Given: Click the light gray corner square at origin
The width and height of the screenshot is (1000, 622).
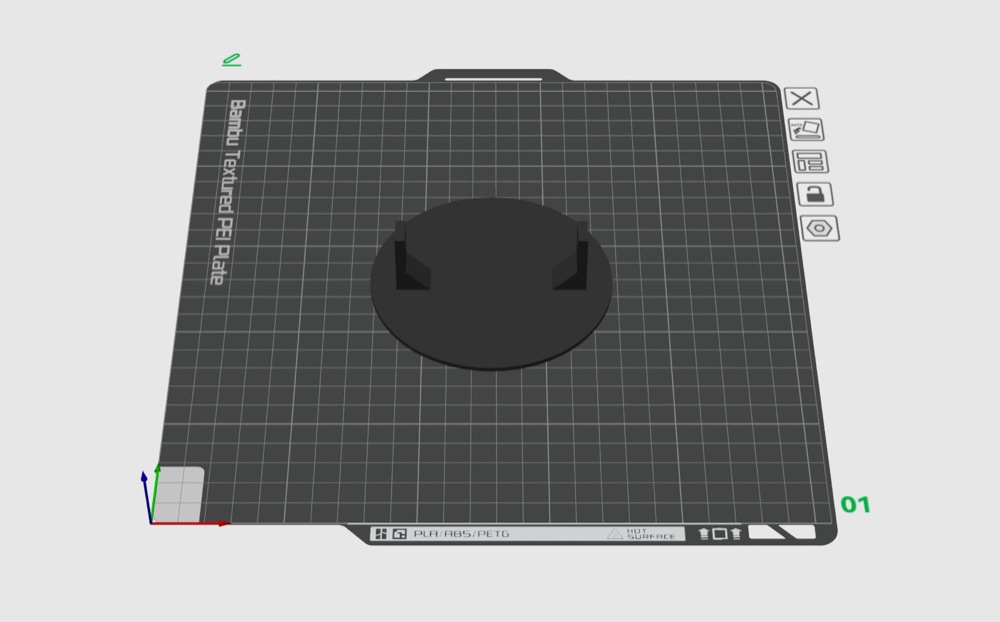Looking at the screenshot, I should point(179,494).
